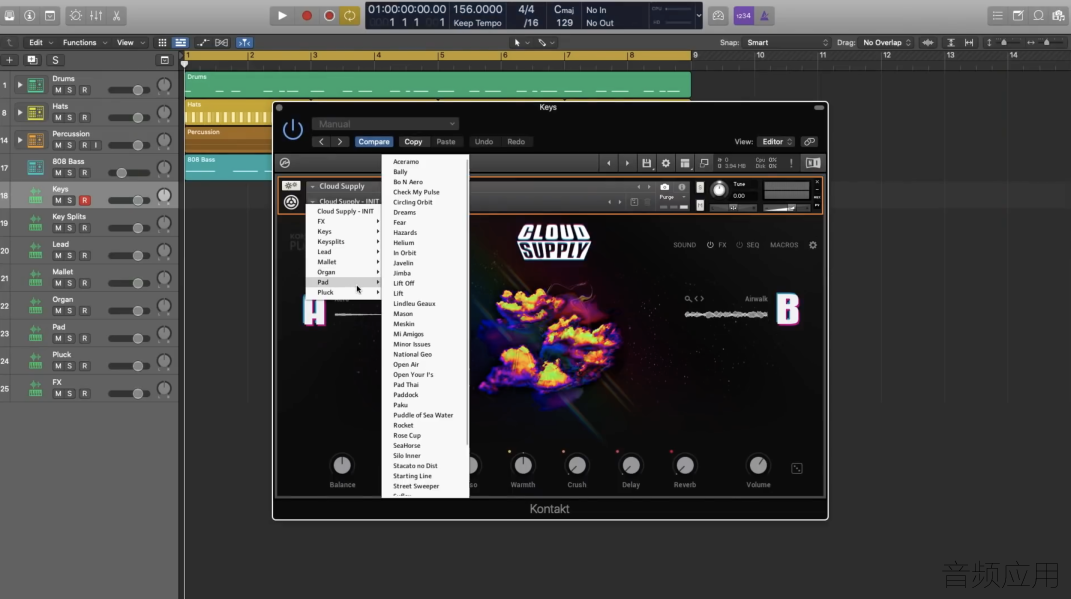Open the Mixer from the toolbar
The height and width of the screenshot is (599, 1071).
(96, 16)
